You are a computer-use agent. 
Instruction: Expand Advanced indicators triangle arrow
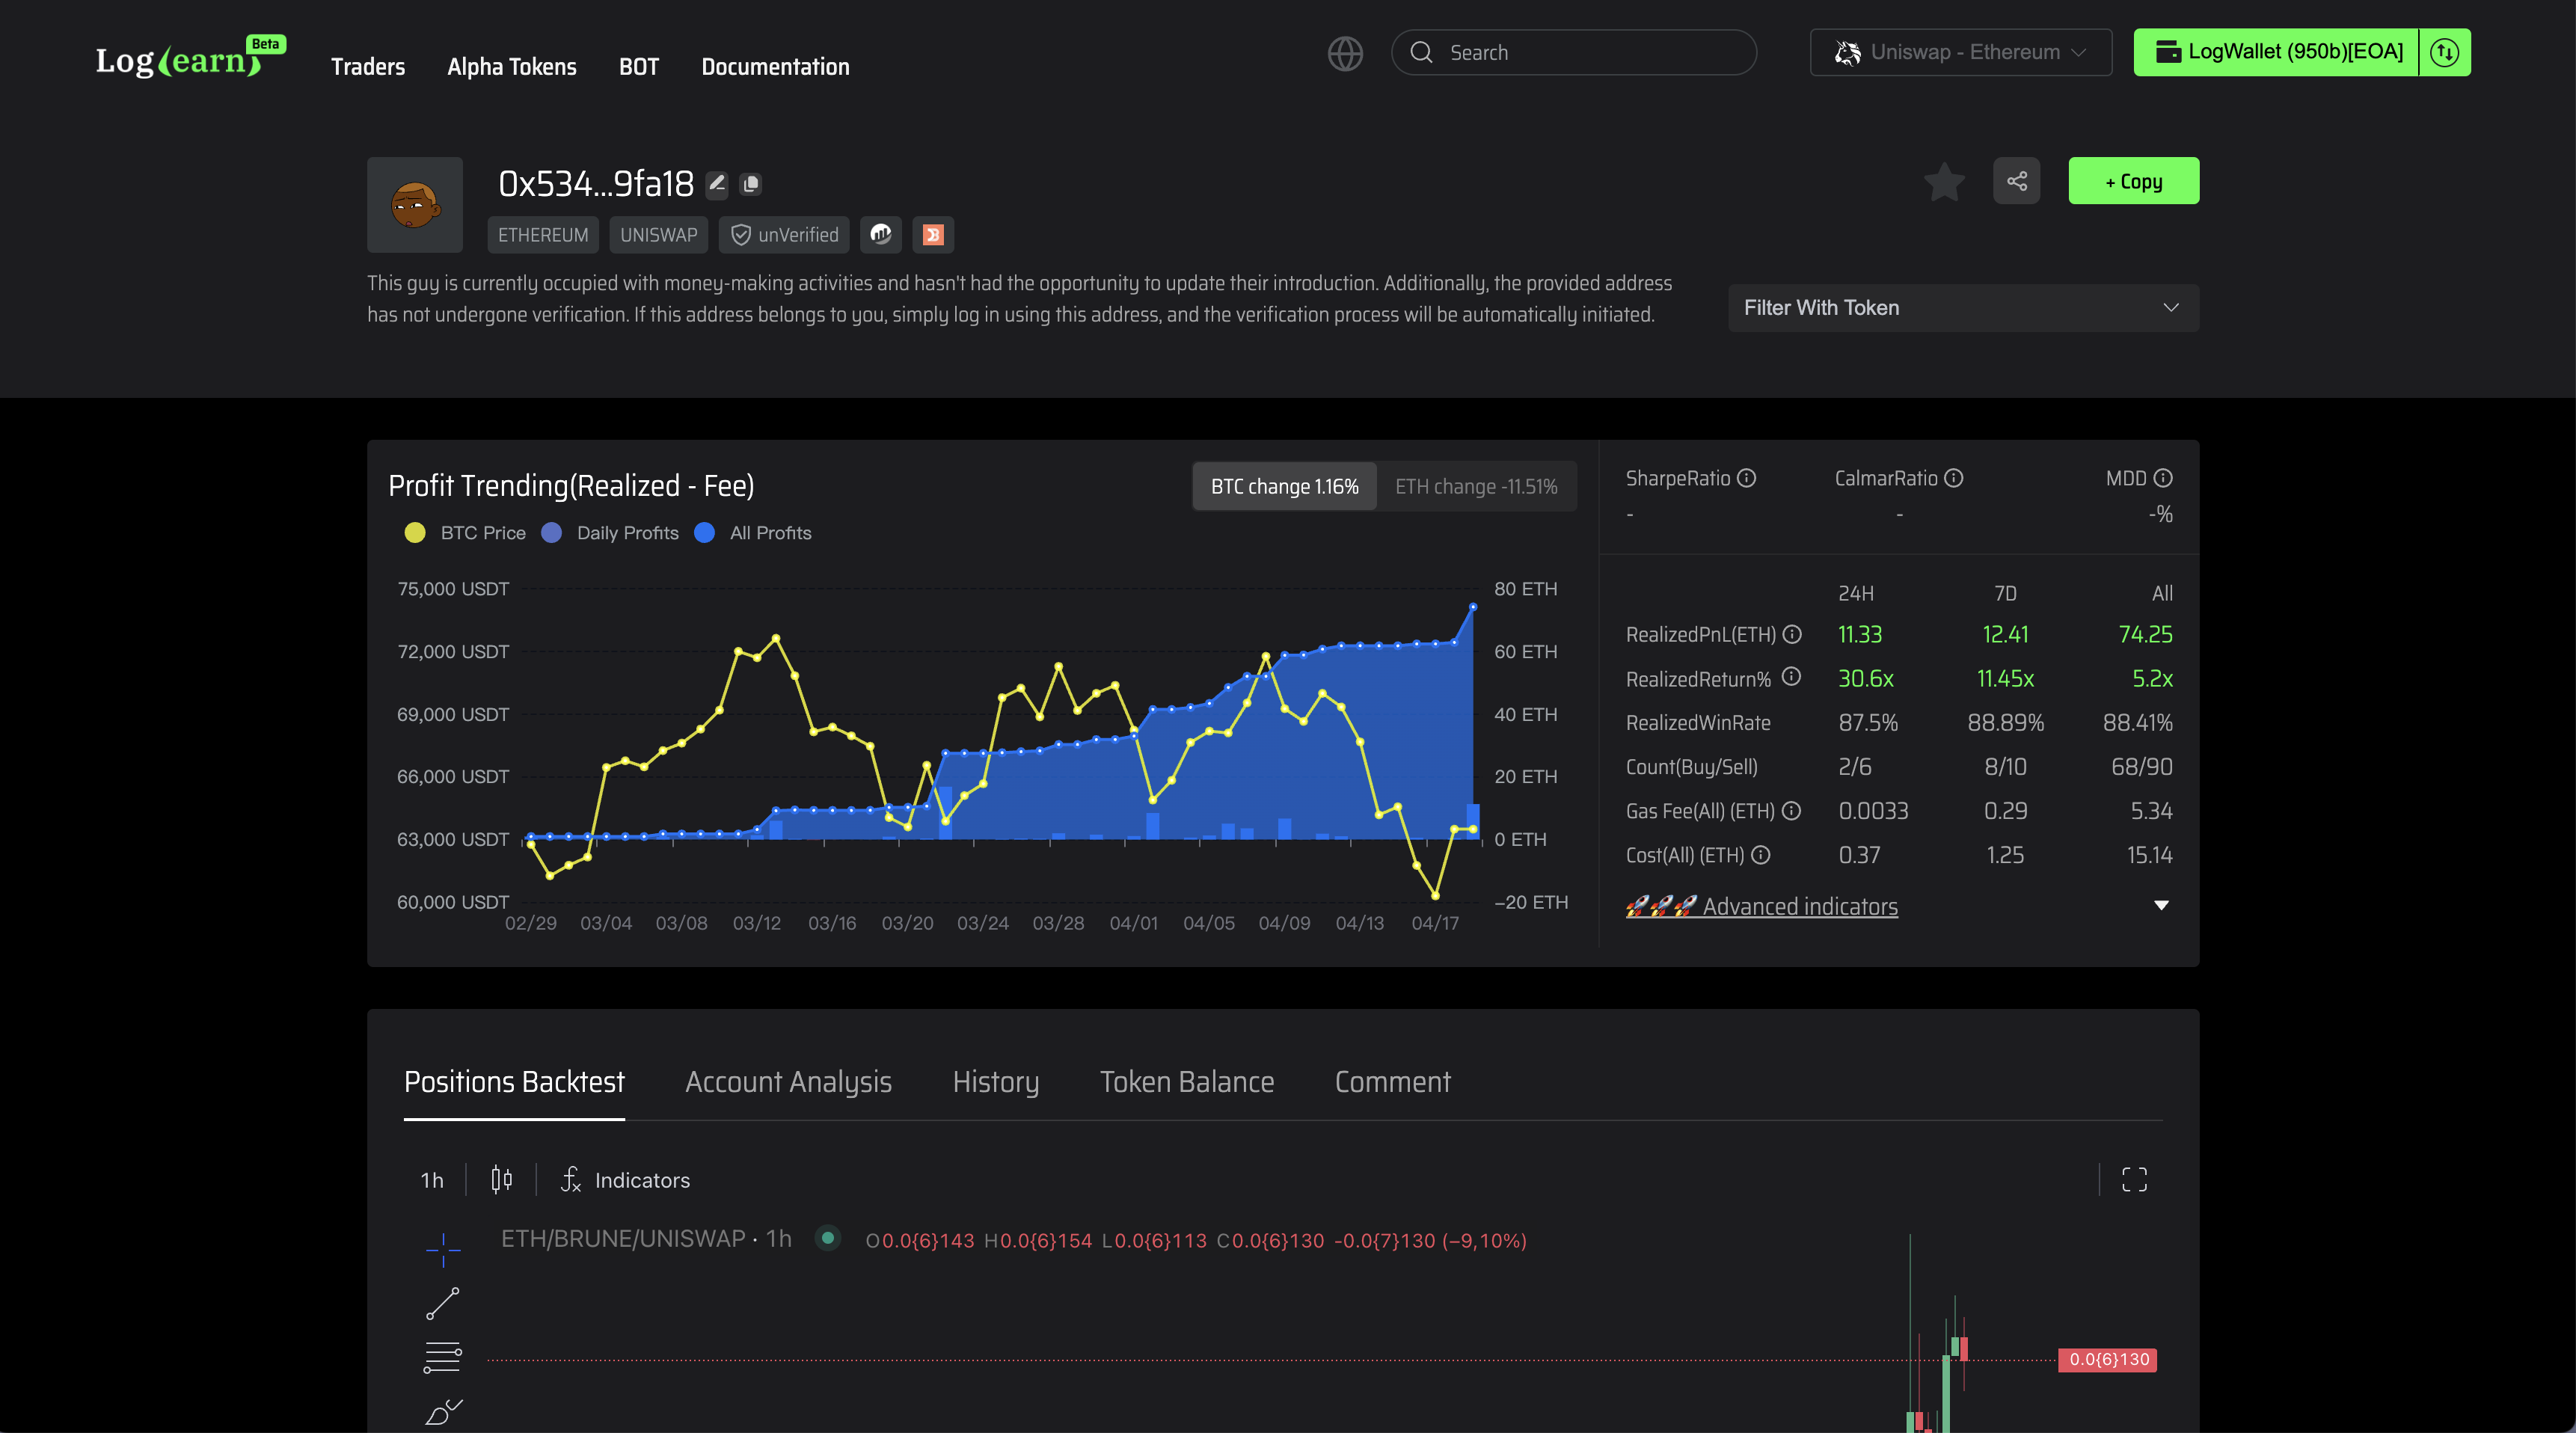(2161, 905)
